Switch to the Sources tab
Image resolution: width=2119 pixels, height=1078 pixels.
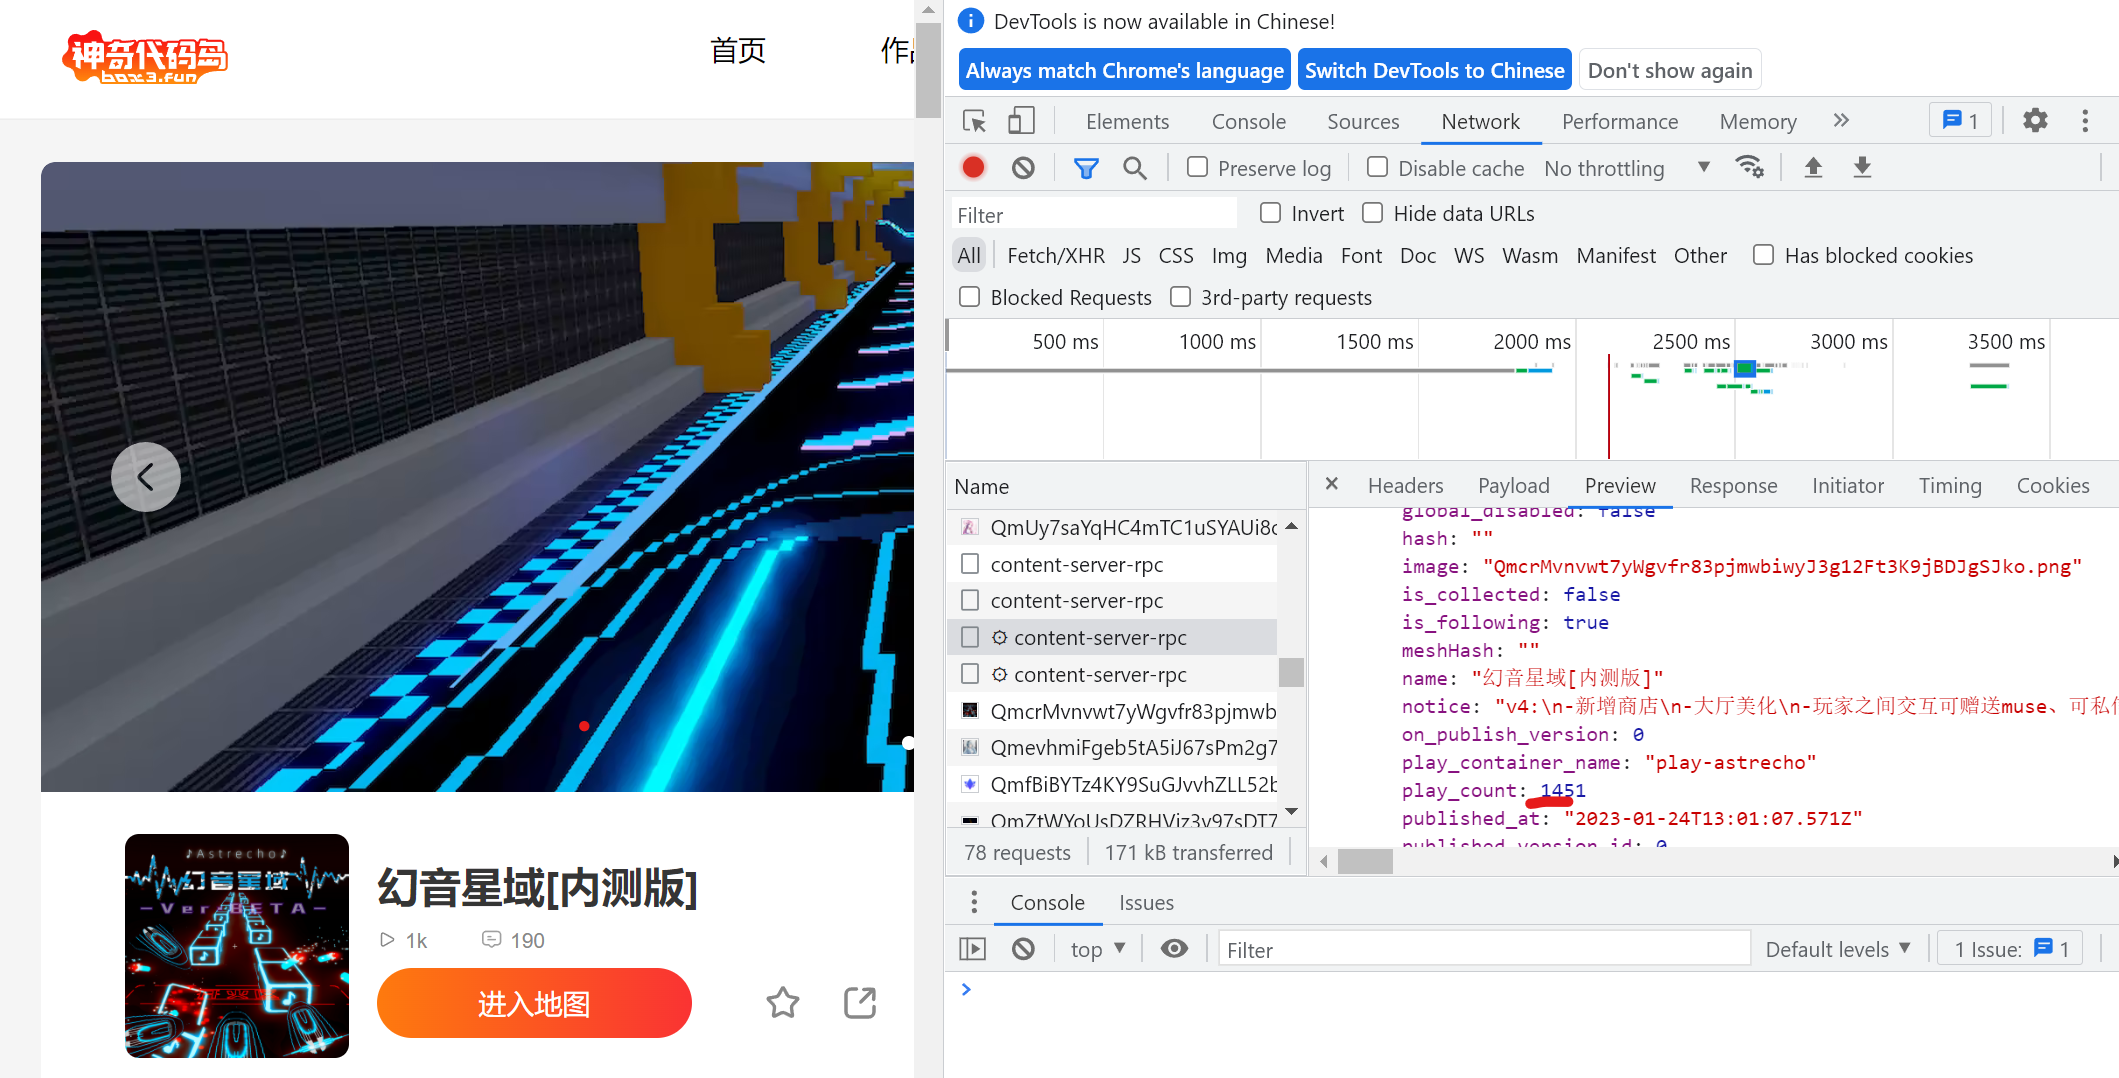click(x=1363, y=122)
